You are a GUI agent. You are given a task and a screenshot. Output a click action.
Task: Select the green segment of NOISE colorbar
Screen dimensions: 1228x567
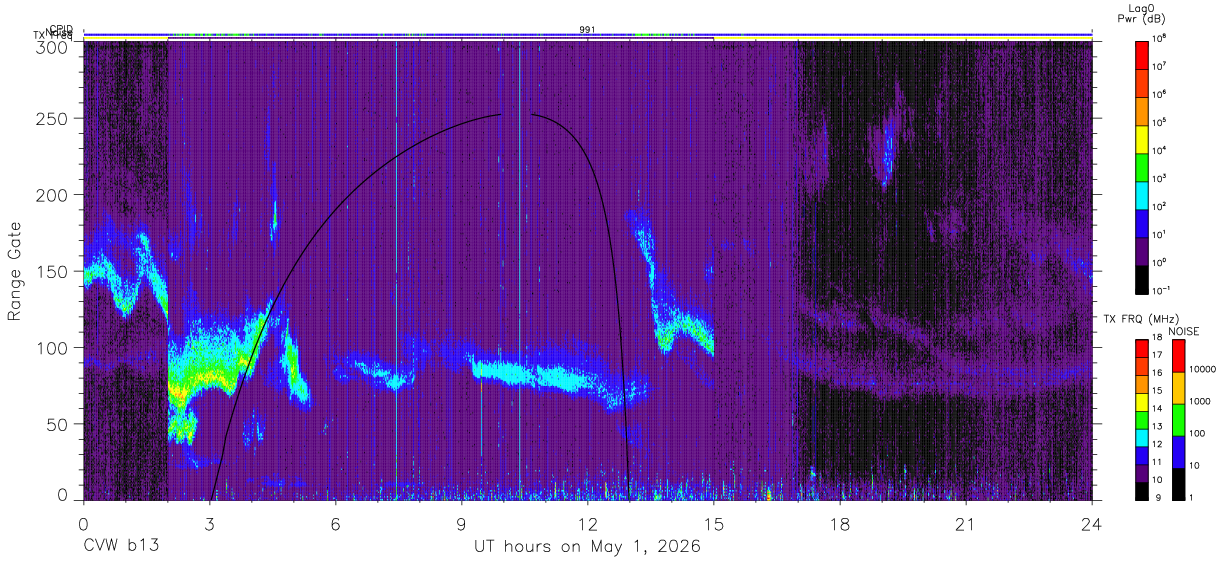click(x=1179, y=419)
